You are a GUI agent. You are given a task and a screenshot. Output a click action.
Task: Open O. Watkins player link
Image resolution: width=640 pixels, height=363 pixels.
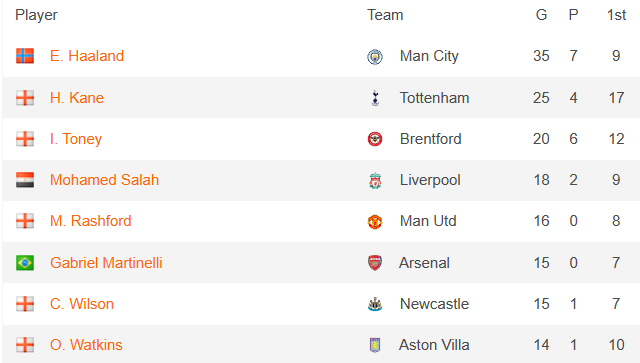(86, 345)
